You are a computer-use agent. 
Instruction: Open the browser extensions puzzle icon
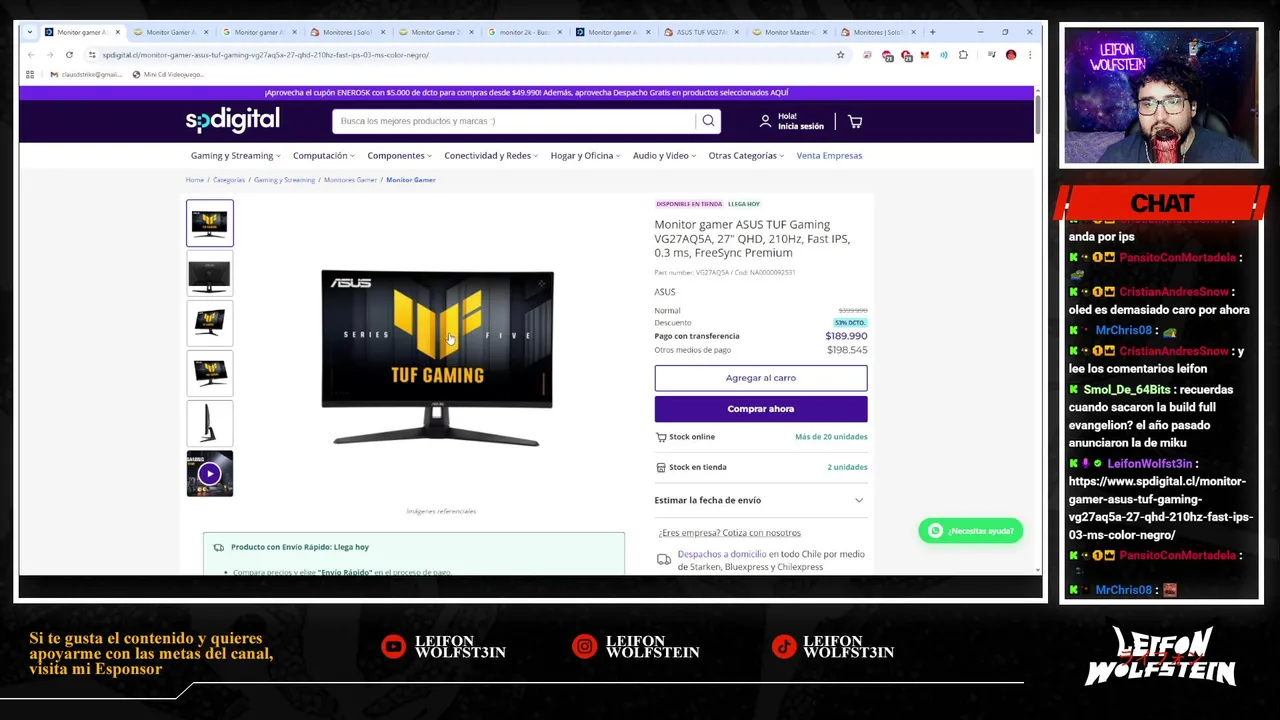click(963, 55)
